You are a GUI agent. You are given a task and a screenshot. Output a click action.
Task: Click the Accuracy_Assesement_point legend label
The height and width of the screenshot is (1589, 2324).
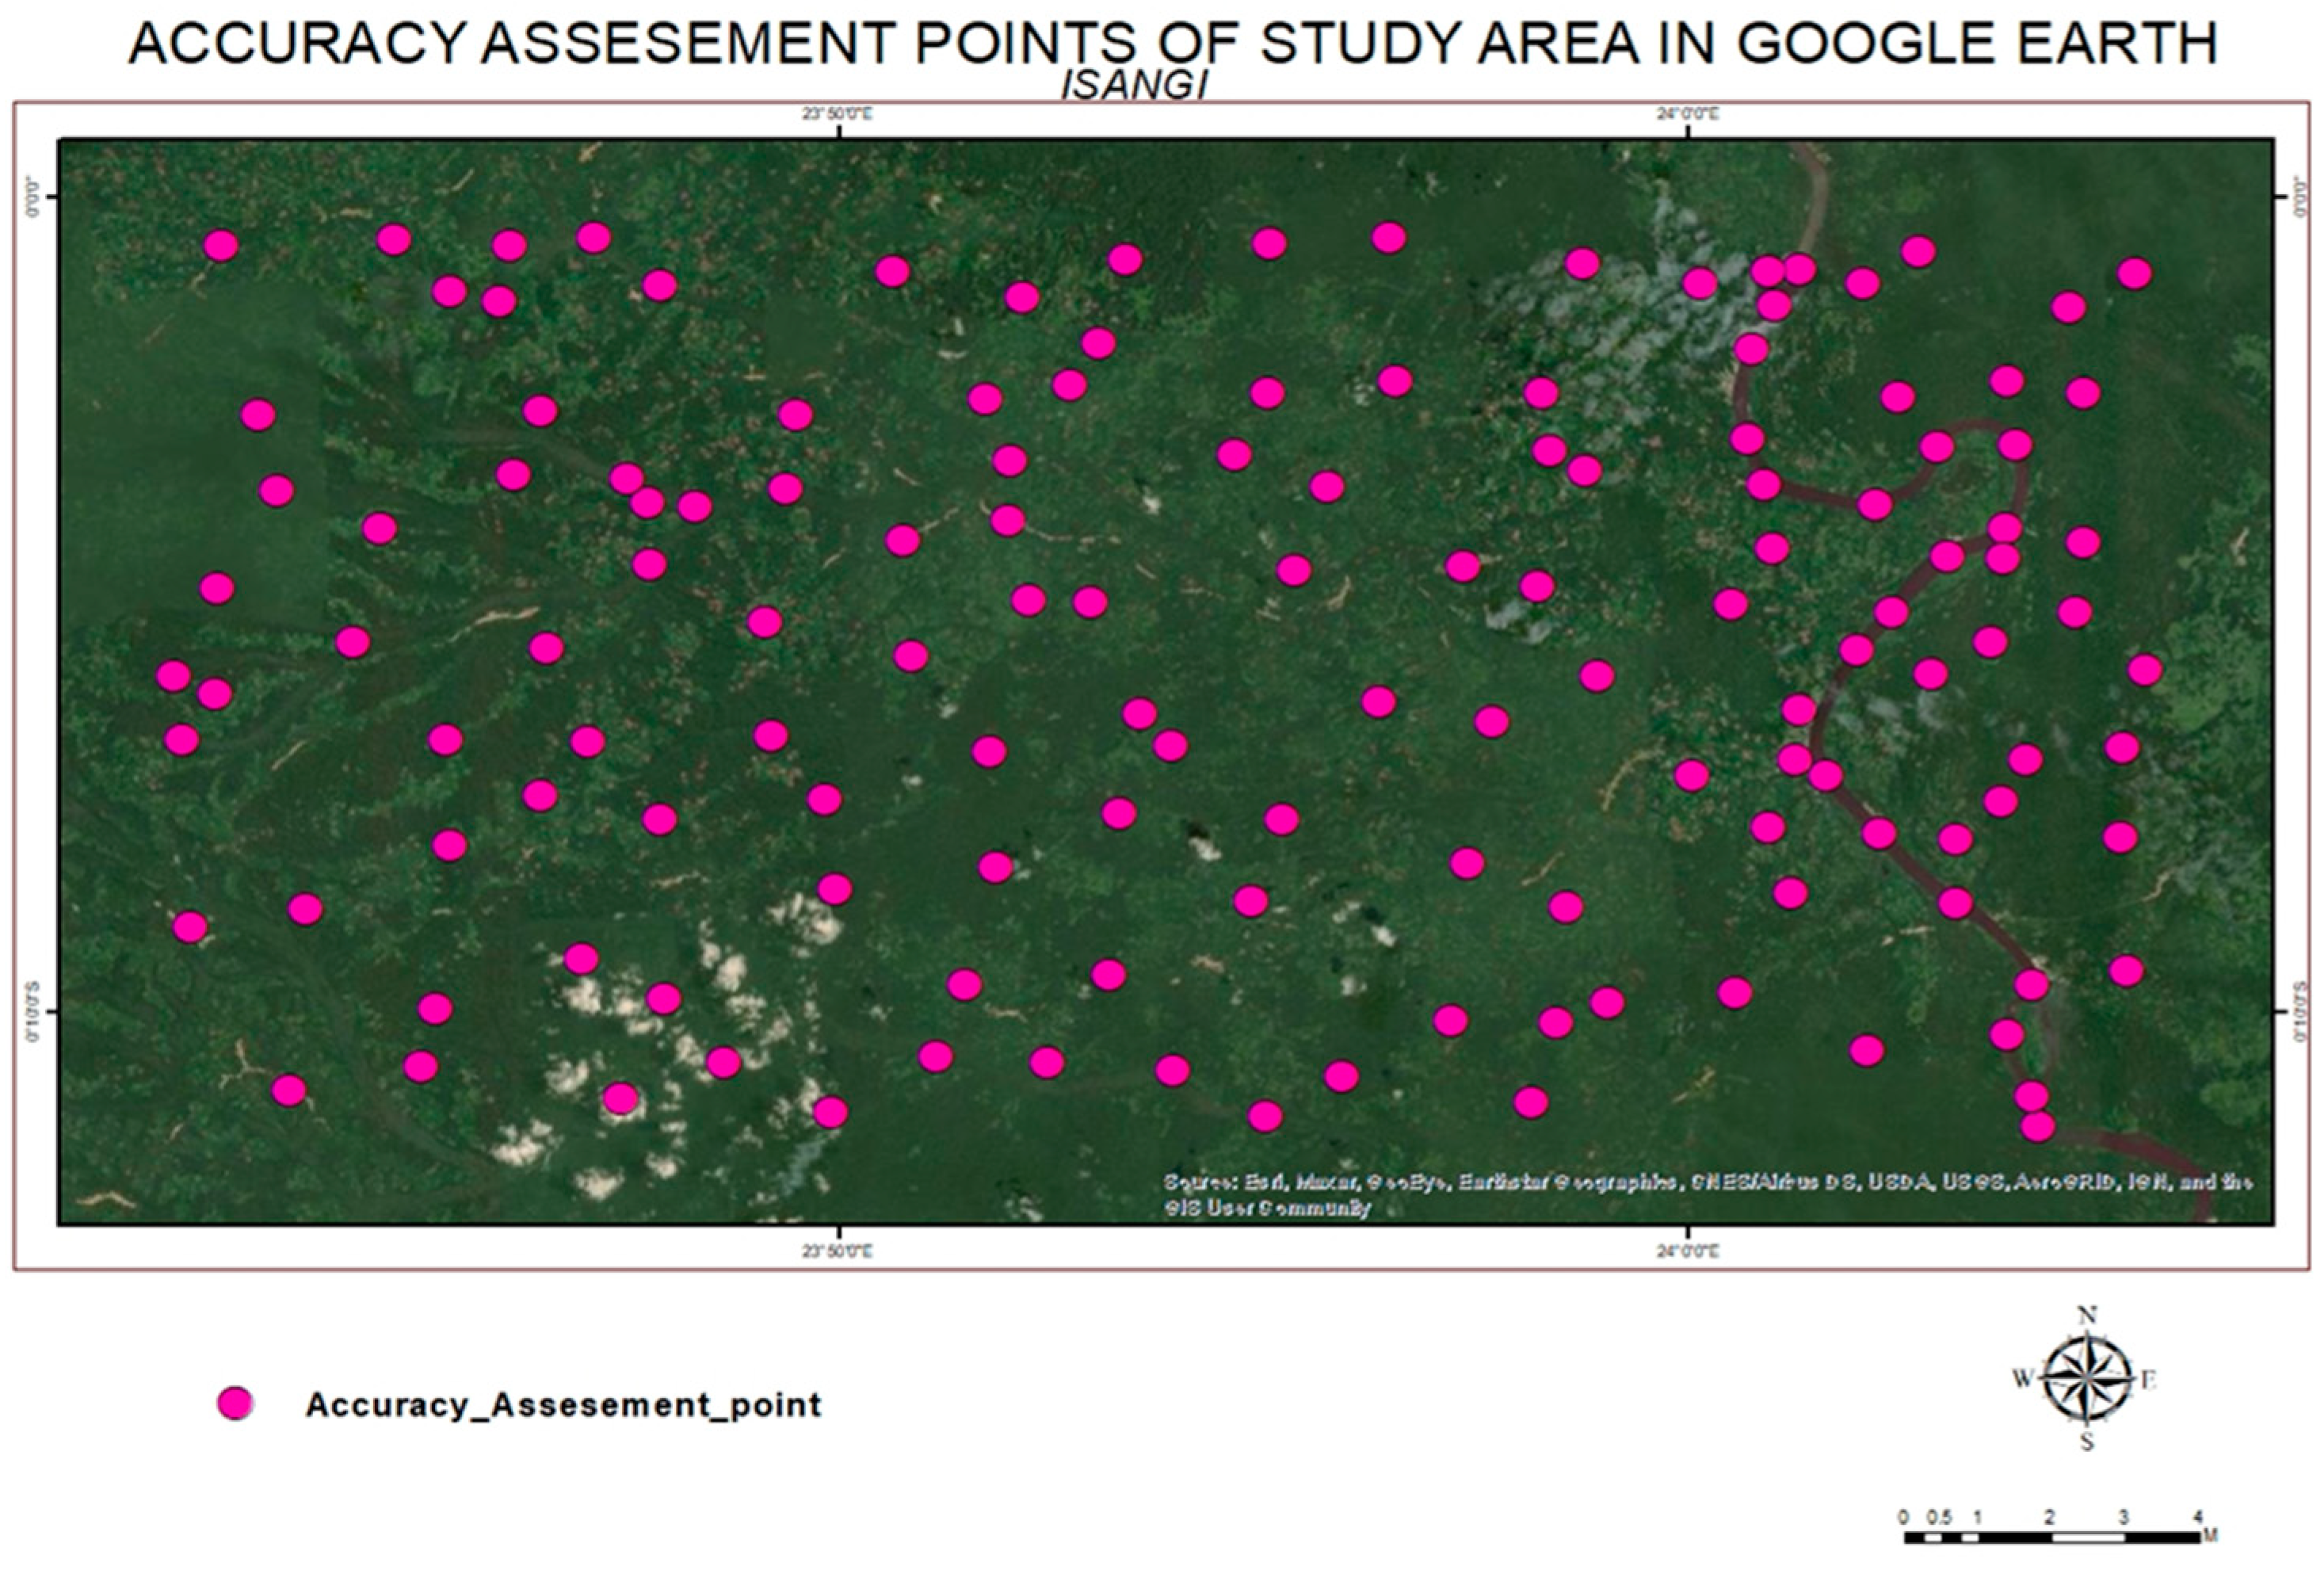563,1404
